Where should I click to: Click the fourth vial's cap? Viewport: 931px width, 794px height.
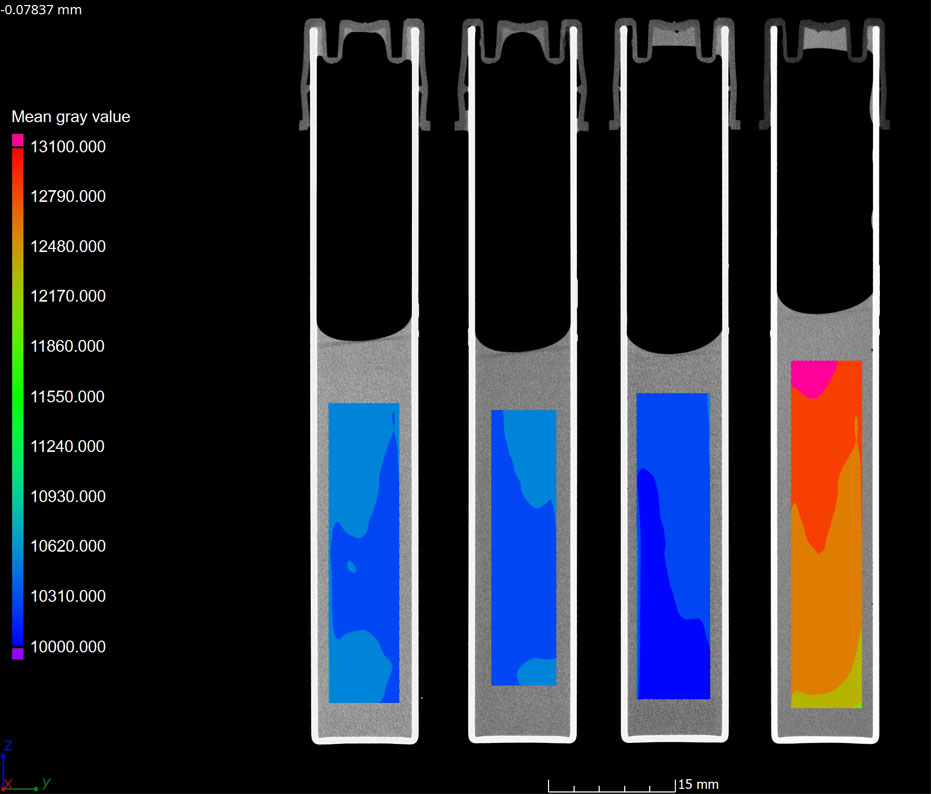[825, 74]
